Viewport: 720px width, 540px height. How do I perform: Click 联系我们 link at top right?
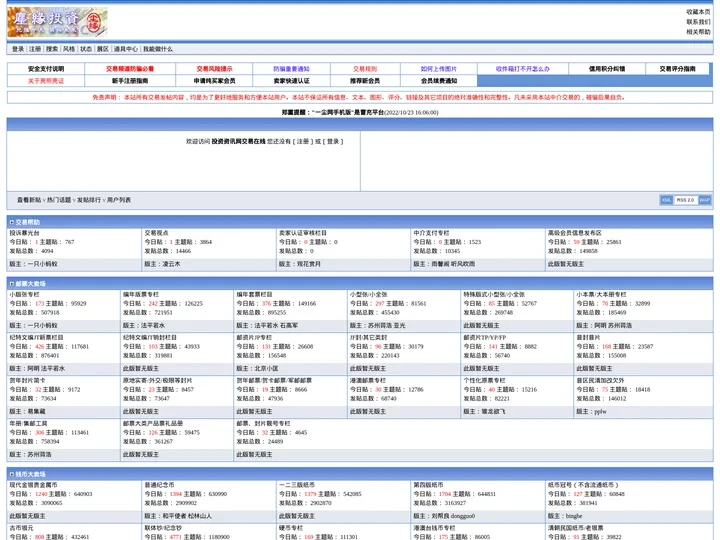(698, 22)
